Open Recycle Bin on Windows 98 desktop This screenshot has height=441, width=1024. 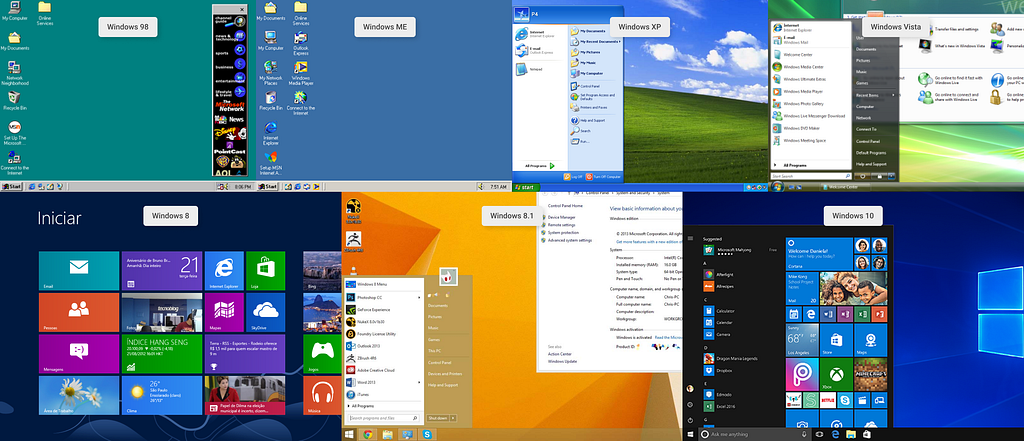14,101
